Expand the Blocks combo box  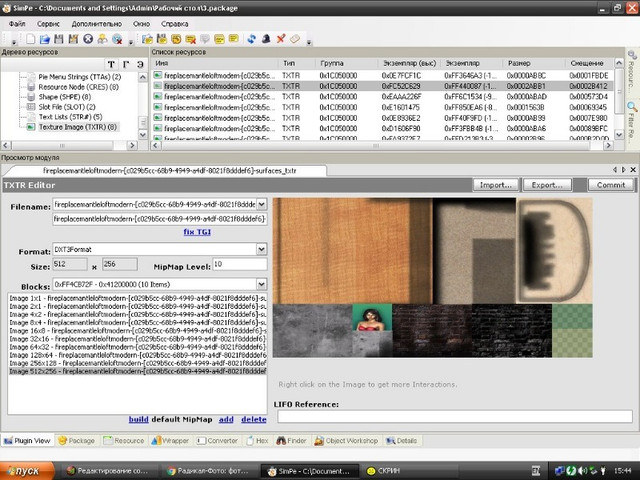click(x=262, y=284)
